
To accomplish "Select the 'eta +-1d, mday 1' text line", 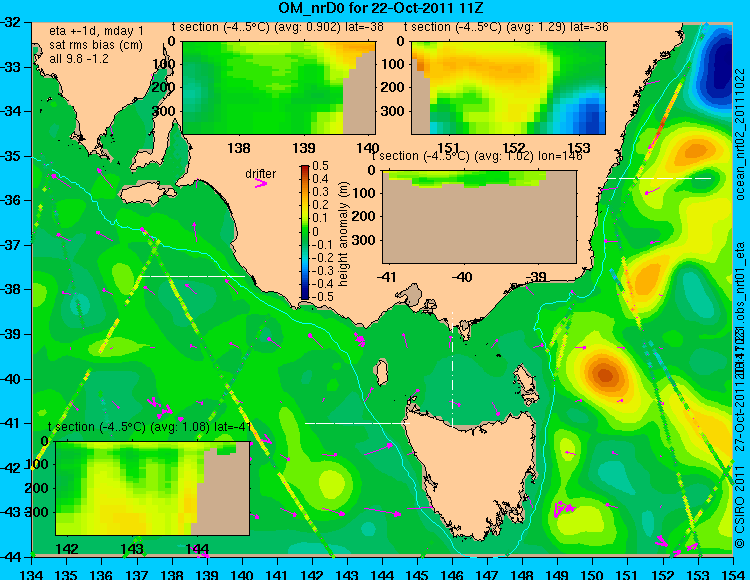I will coord(96,31).
